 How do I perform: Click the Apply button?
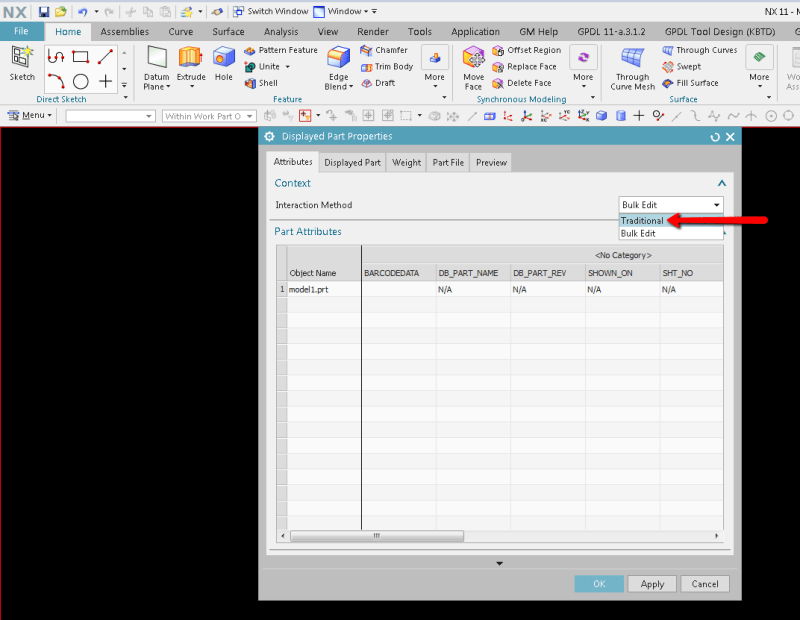652,584
